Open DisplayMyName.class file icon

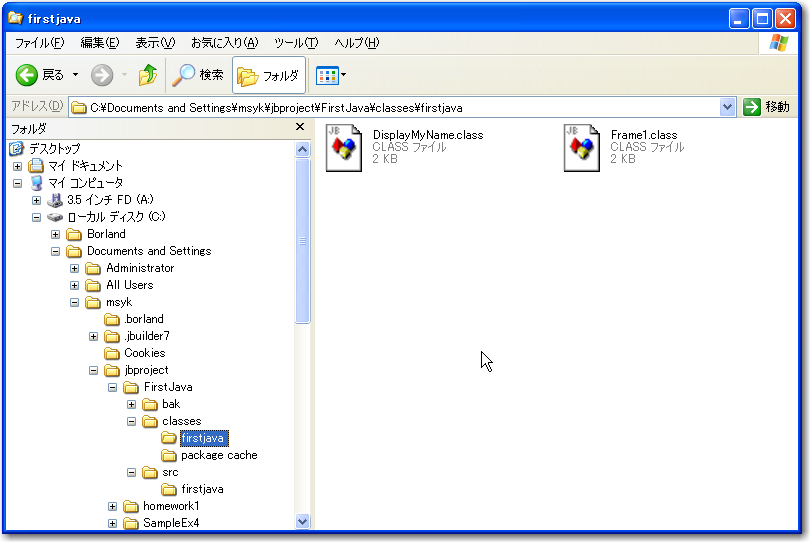coord(343,148)
